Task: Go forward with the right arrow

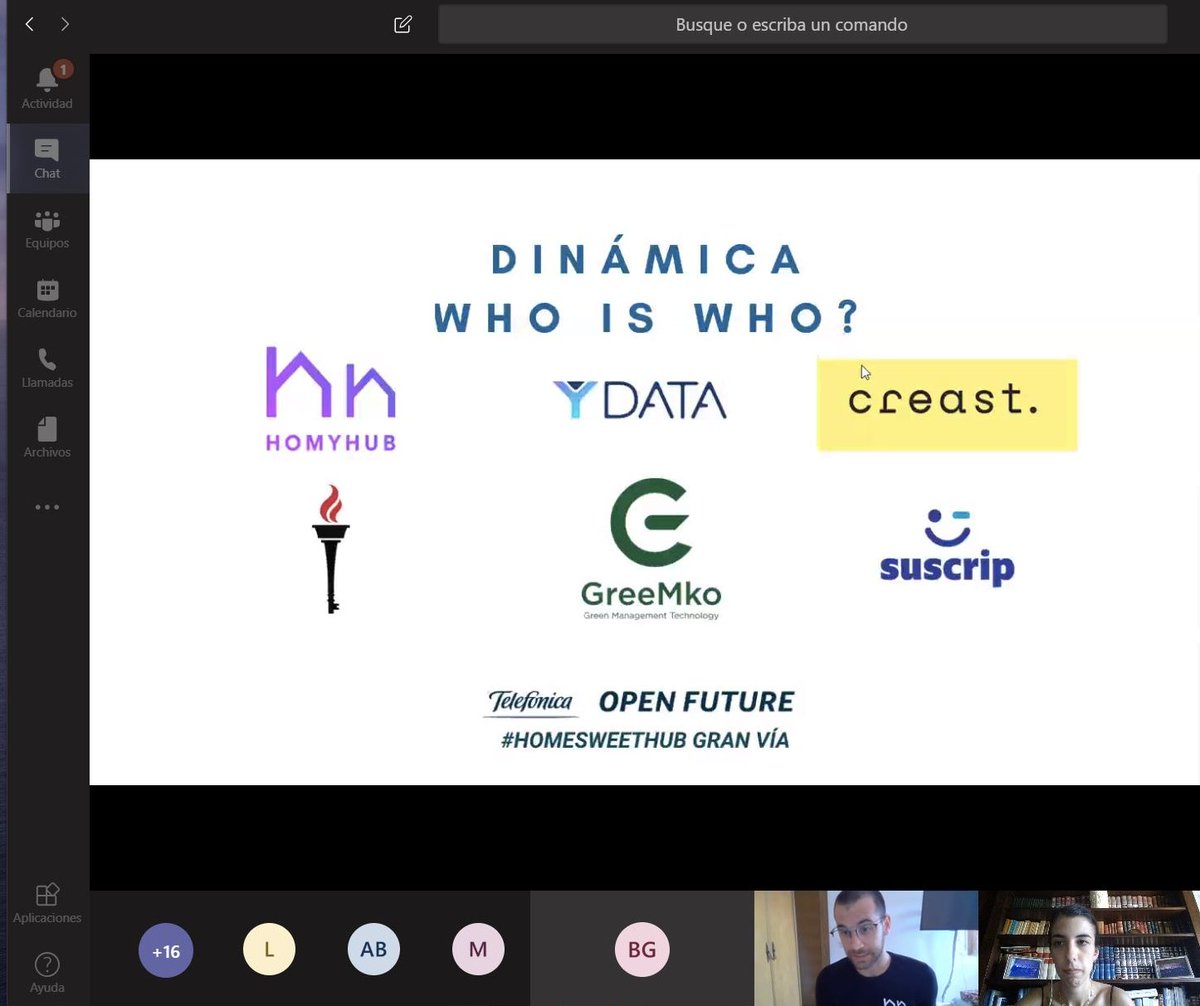Action: (65, 24)
